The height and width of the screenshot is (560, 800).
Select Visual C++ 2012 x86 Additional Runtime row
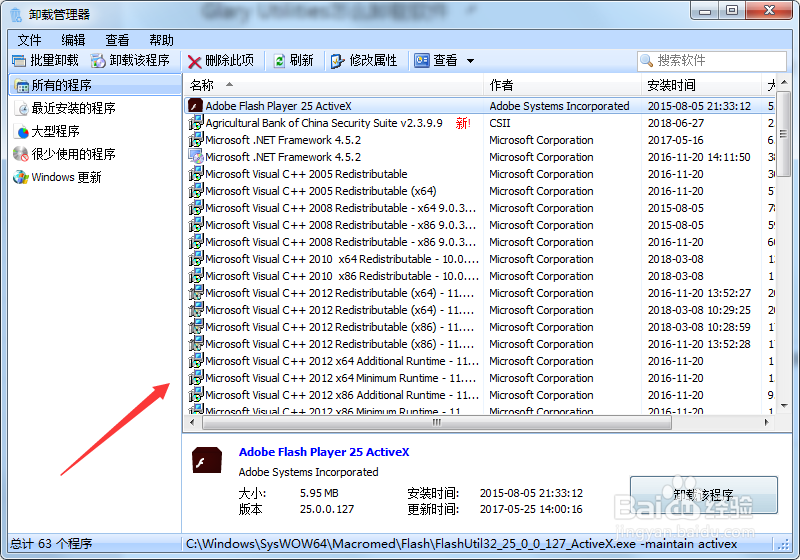(479, 395)
